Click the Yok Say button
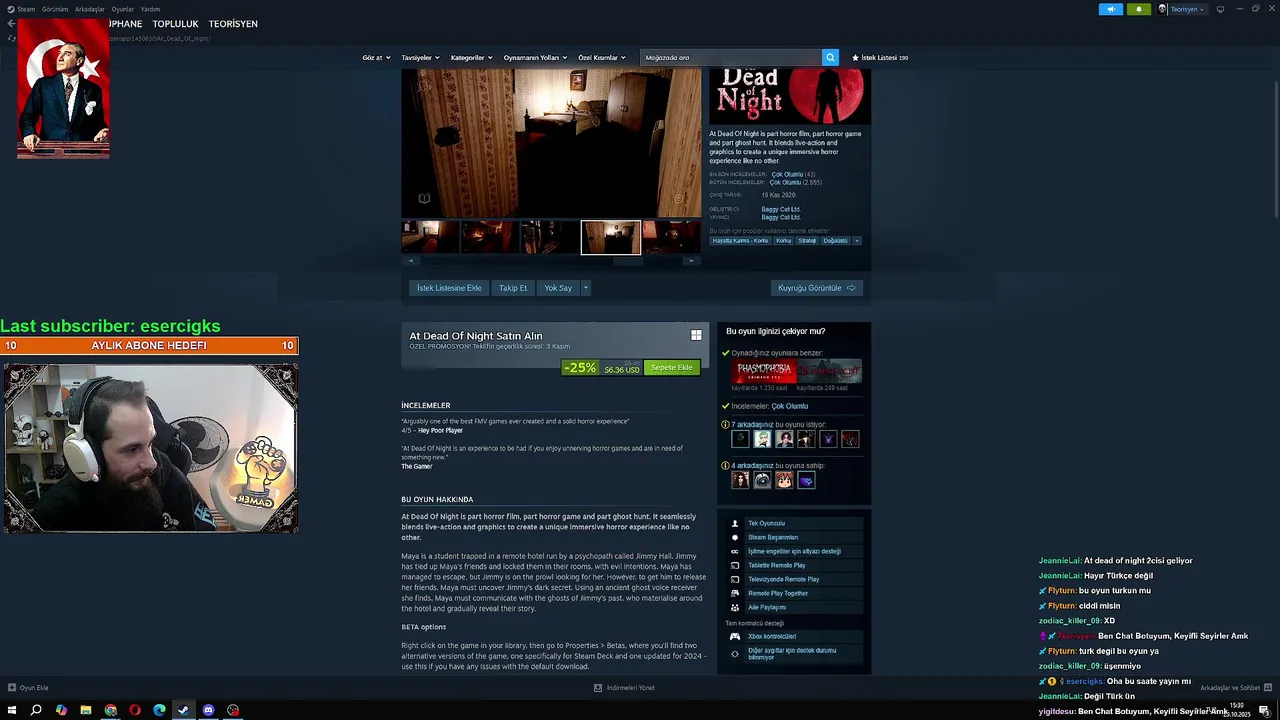This screenshot has height=720, width=1280. [x=558, y=288]
